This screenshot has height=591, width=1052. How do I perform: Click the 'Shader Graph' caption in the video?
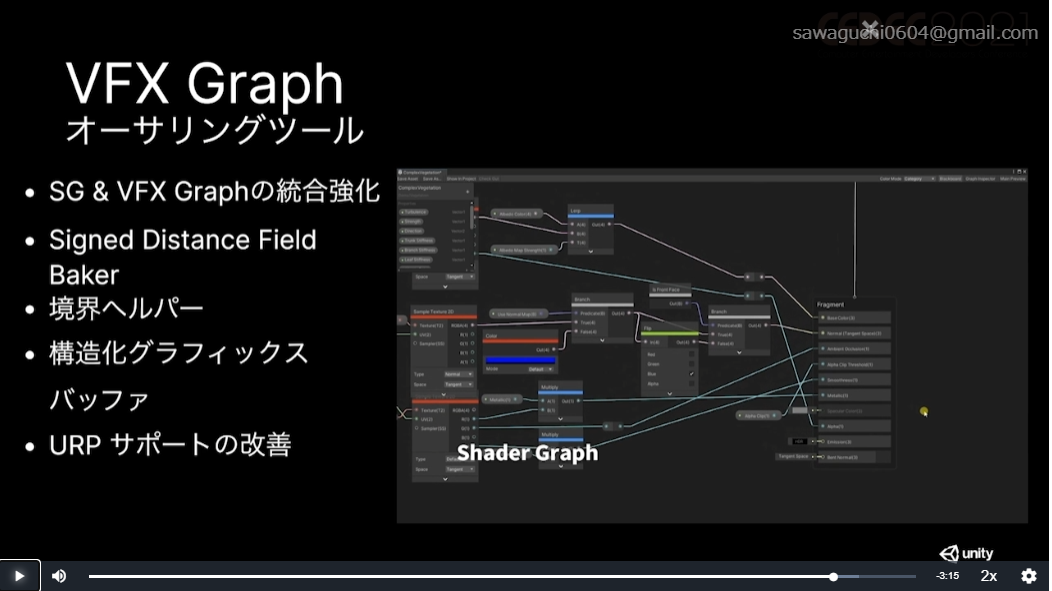coord(527,453)
